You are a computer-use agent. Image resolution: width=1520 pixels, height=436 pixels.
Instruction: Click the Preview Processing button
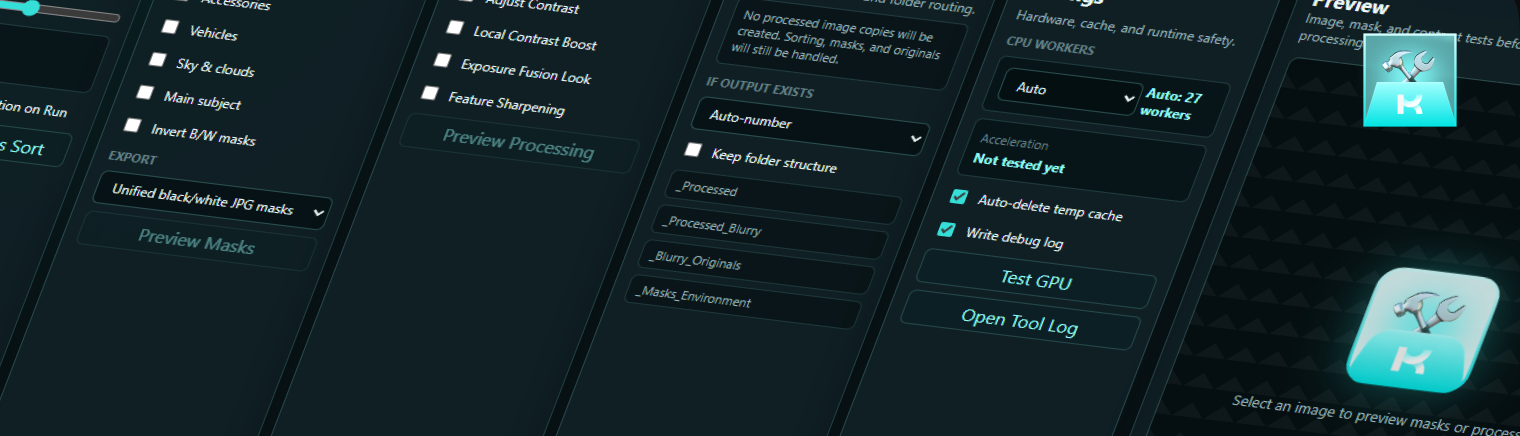pyautogui.click(x=518, y=144)
